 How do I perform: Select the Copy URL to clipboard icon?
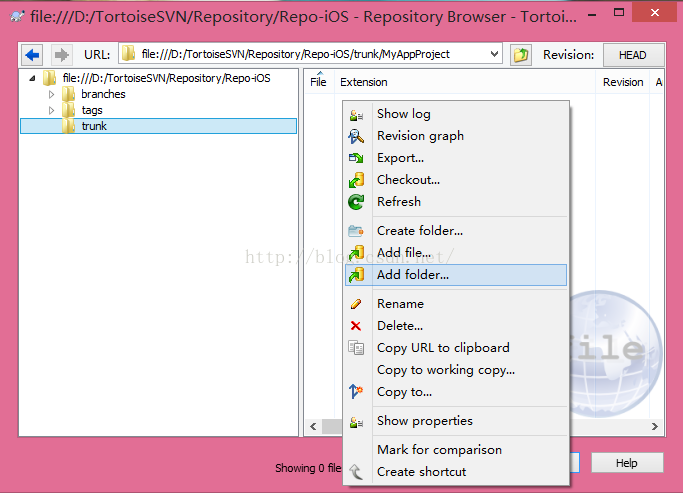tap(356, 348)
